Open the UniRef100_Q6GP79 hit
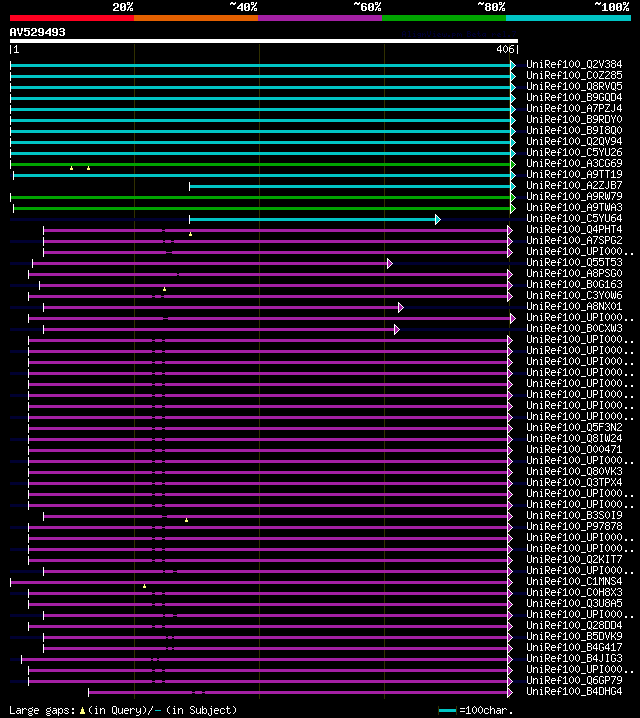 (x=574, y=680)
